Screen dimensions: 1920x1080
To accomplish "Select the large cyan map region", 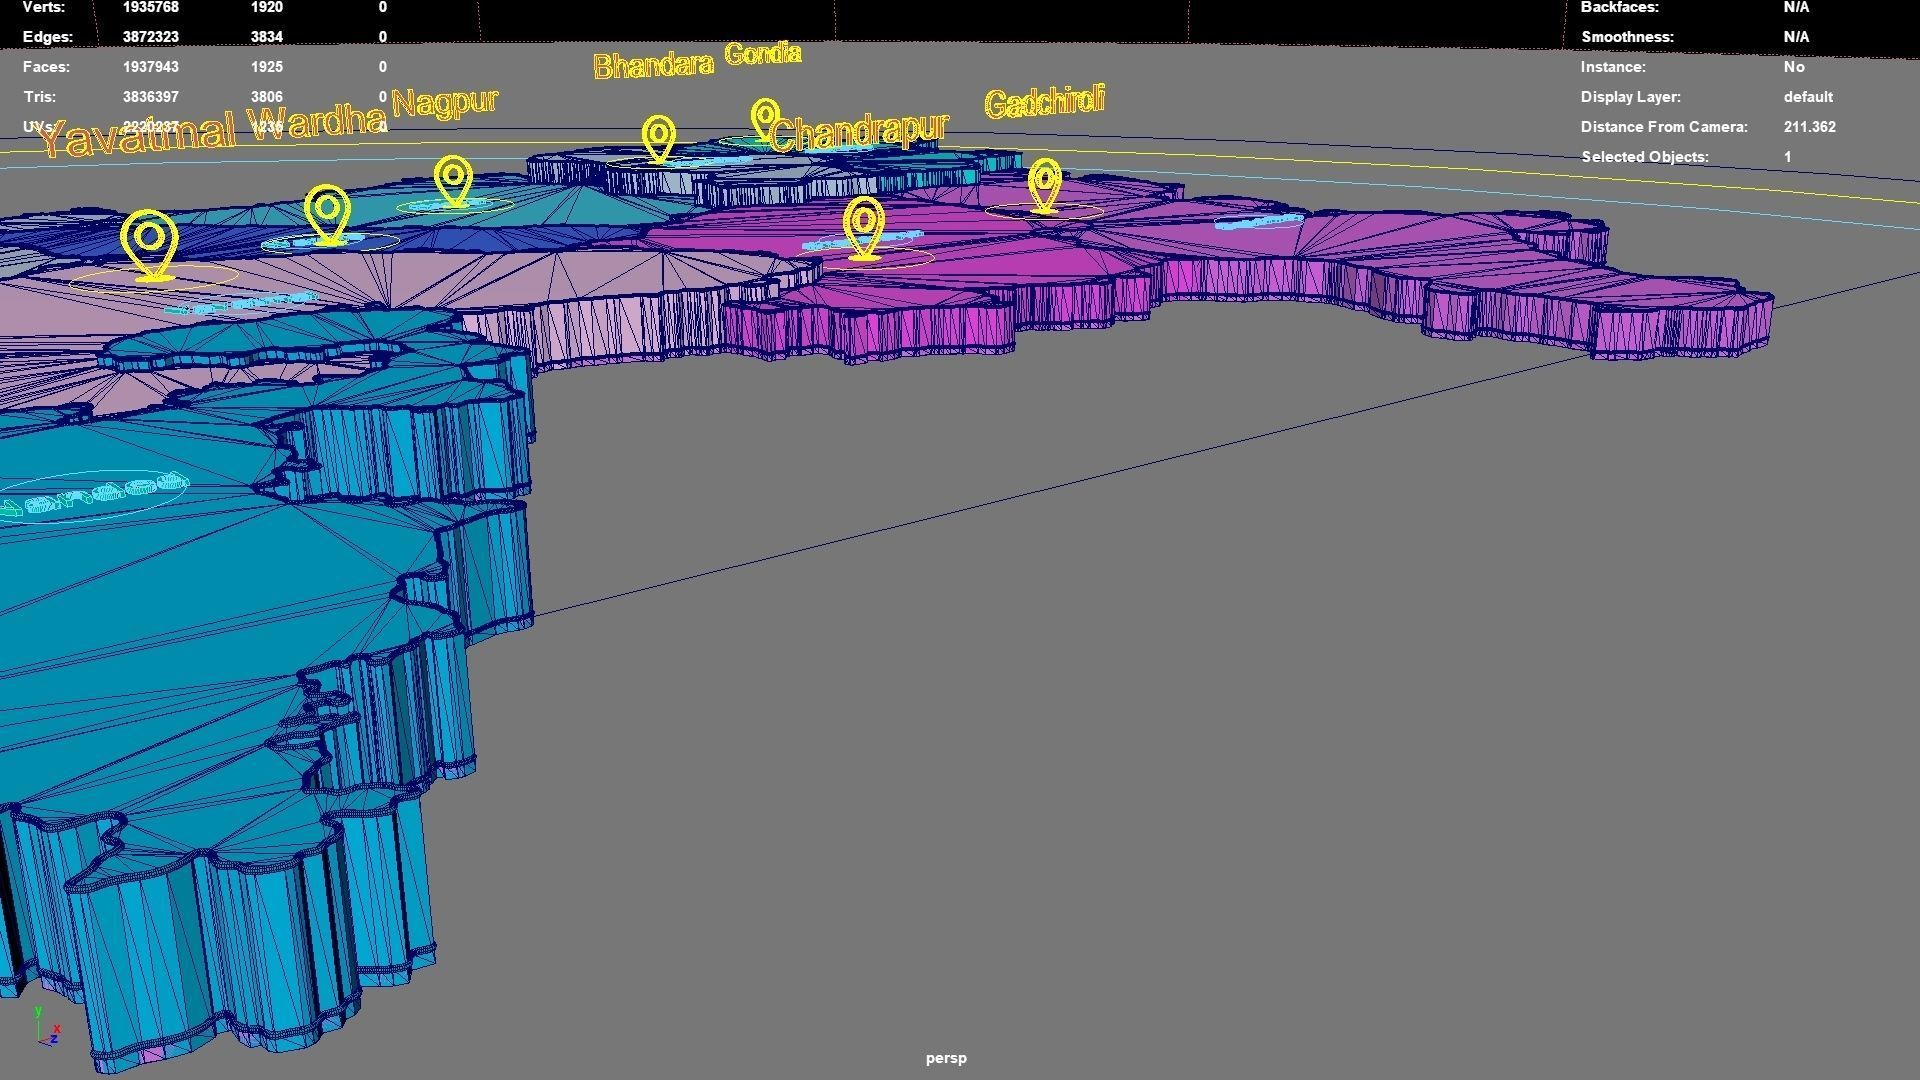I will tap(200, 600).
